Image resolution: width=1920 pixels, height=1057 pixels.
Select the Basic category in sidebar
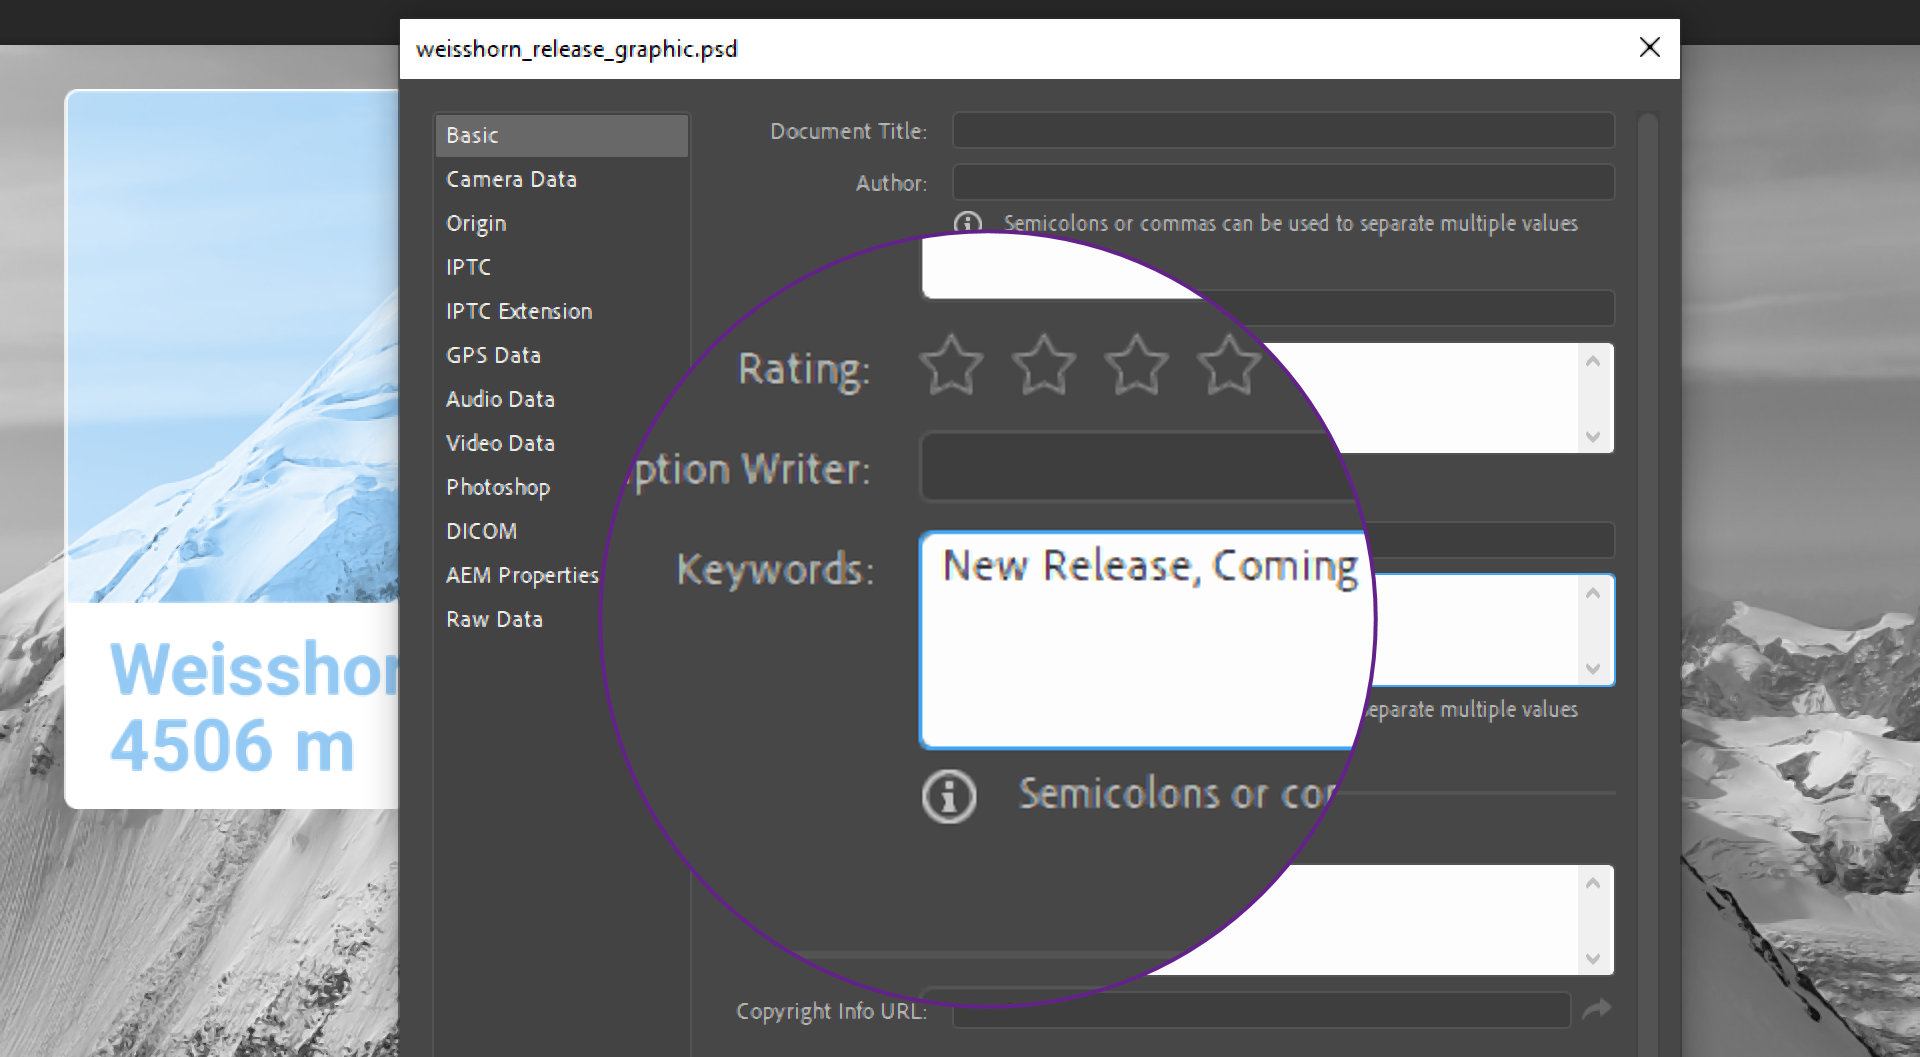coord(561,135)
